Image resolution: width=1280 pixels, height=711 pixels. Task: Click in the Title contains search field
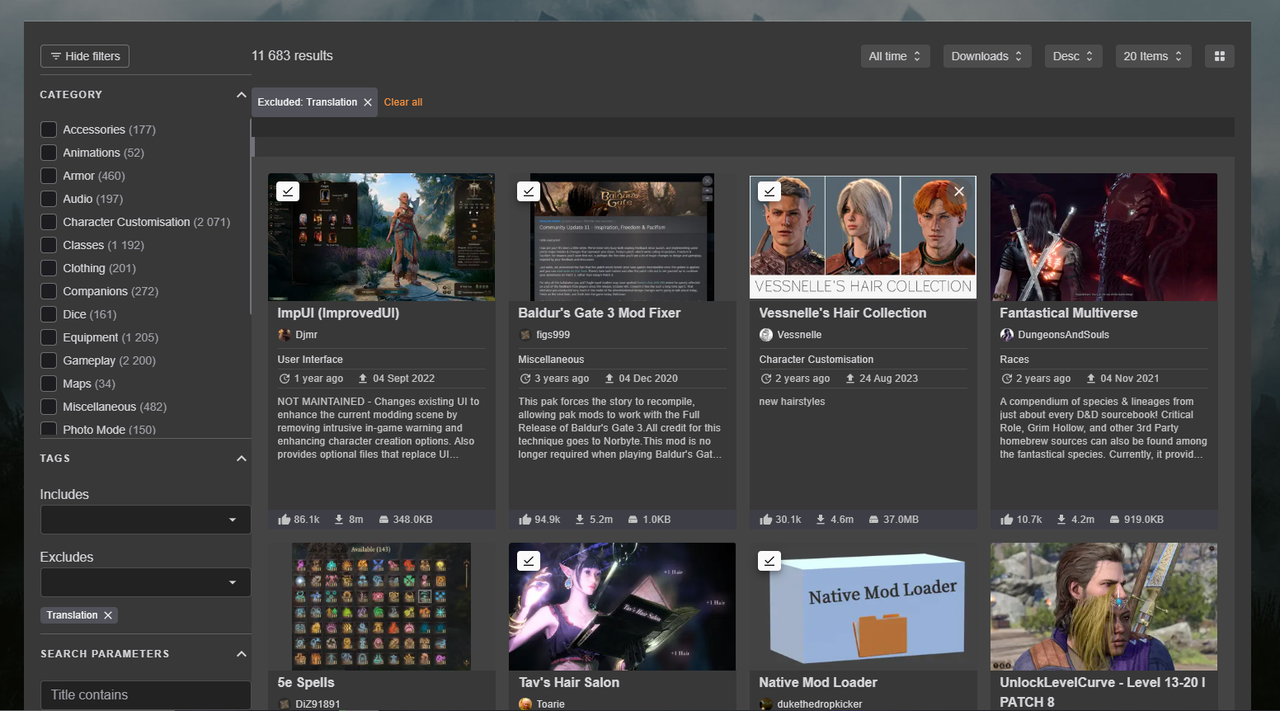[x=145, y=695]
